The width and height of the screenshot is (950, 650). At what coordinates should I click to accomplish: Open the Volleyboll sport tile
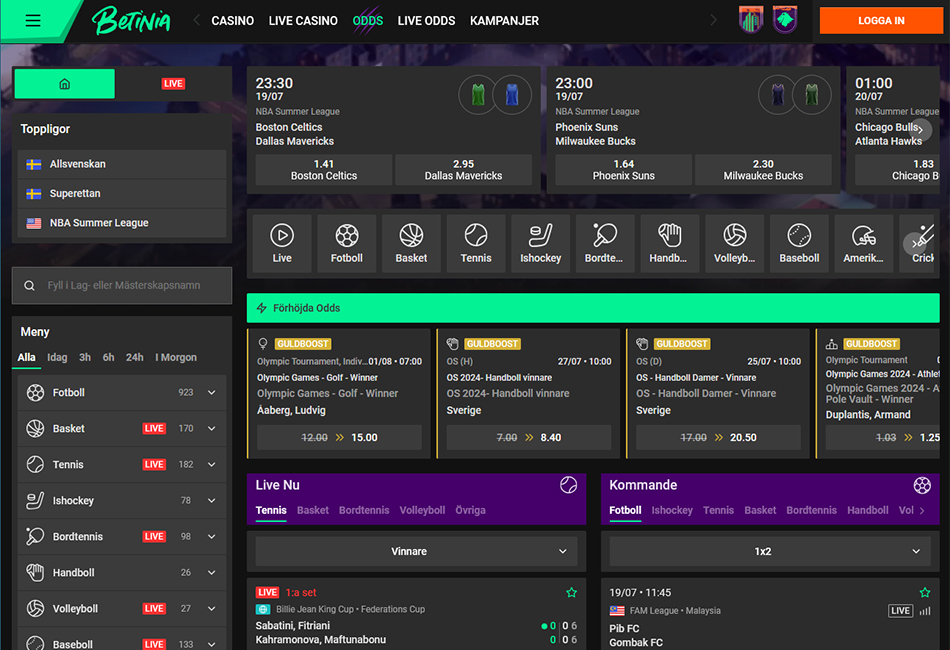[x=734, y=244]
